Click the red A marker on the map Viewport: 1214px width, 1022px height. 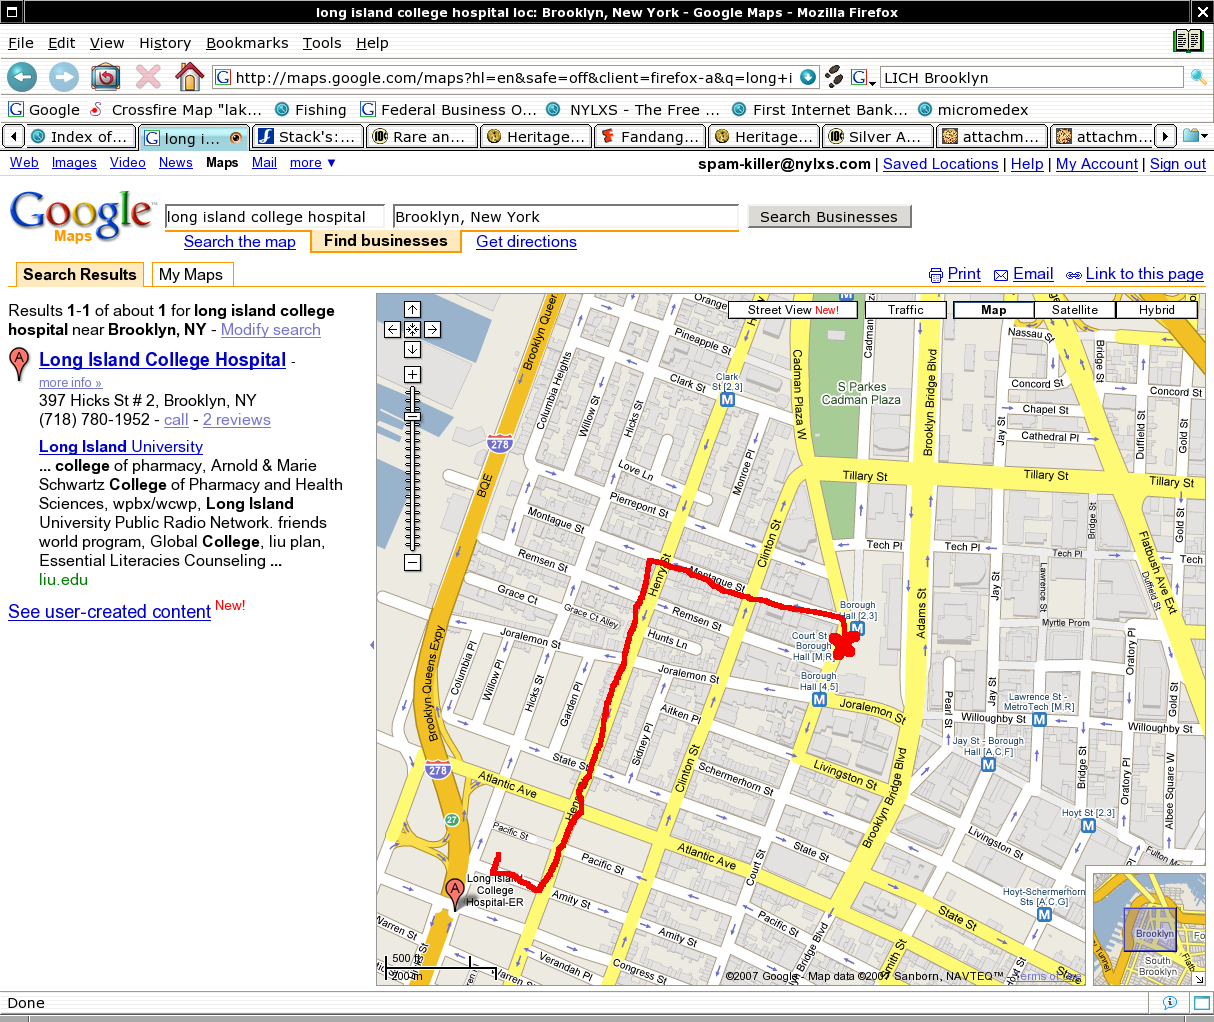pos(455,894)
